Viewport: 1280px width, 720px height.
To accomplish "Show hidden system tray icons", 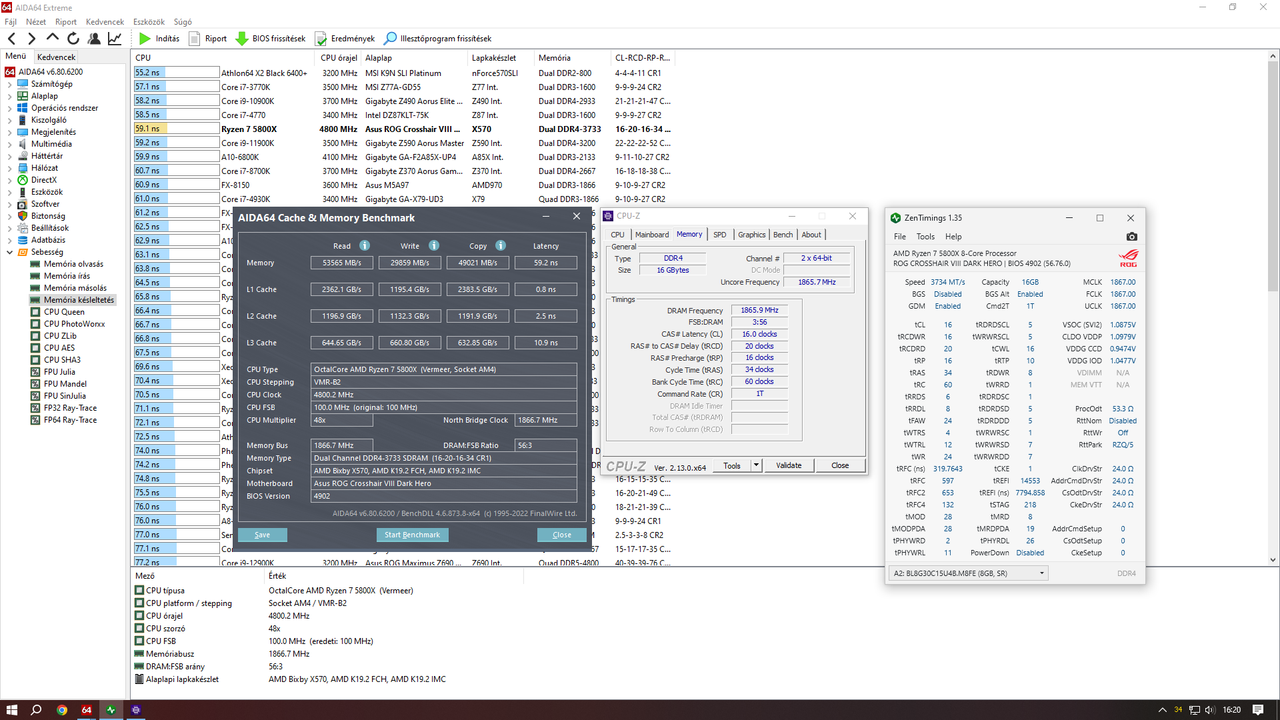I will tap(1163, 710).
